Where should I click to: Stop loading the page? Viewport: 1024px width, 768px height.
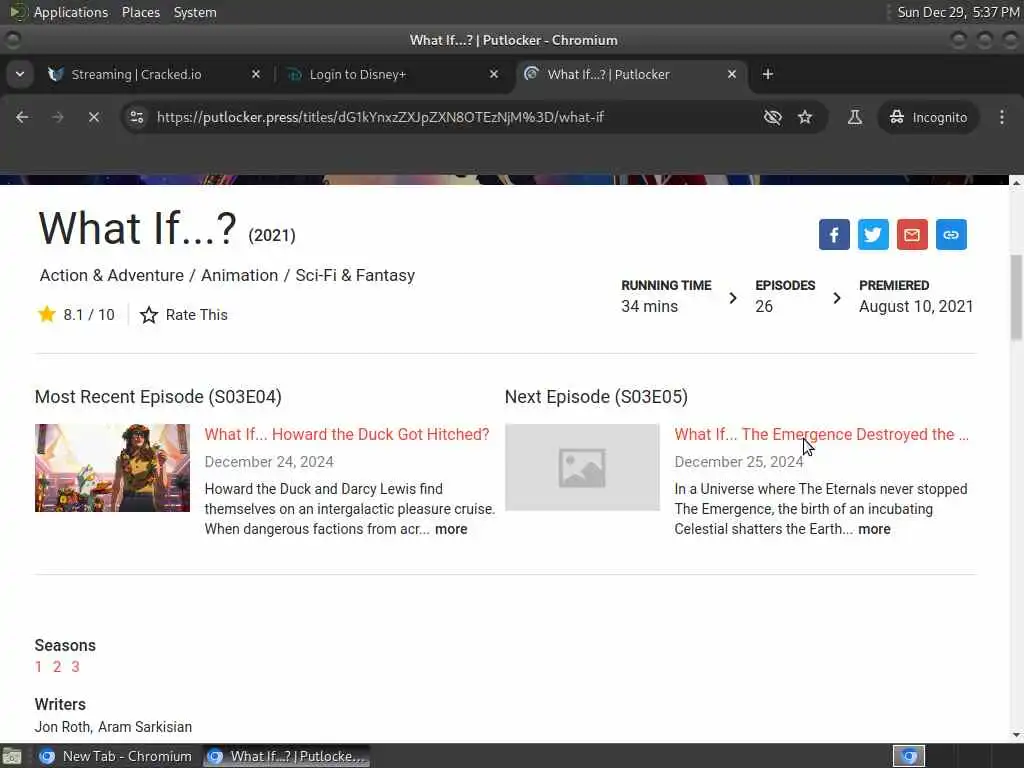(x=94, y=117)
